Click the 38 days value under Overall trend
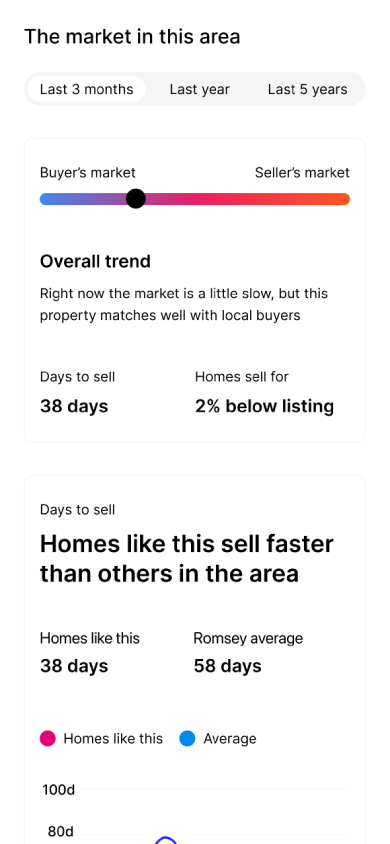The width and height of the screenshot is (390, 844). coord(74,406)
